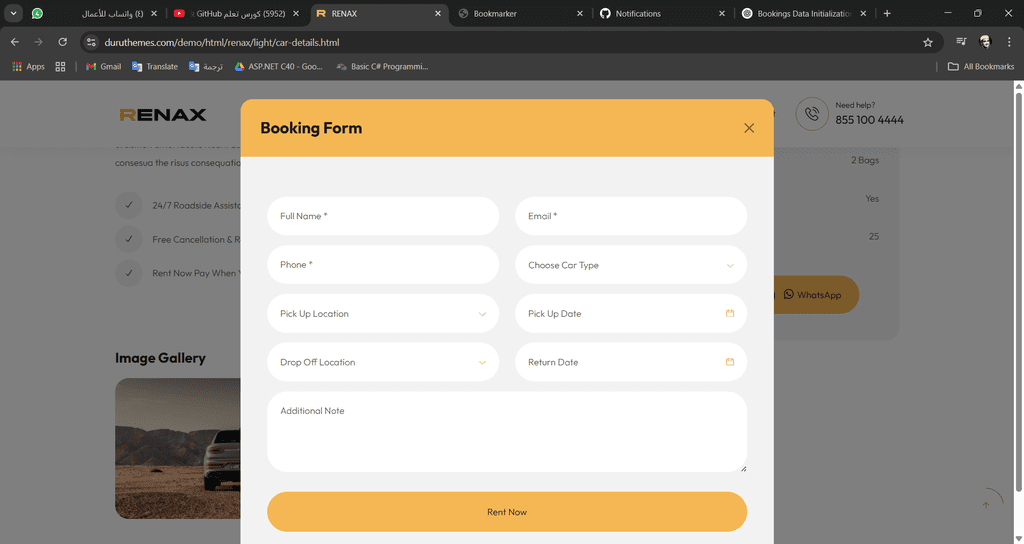Click the browser forward arrow
This screenshot has width=1024, height=544.
[x=39, y=42]
